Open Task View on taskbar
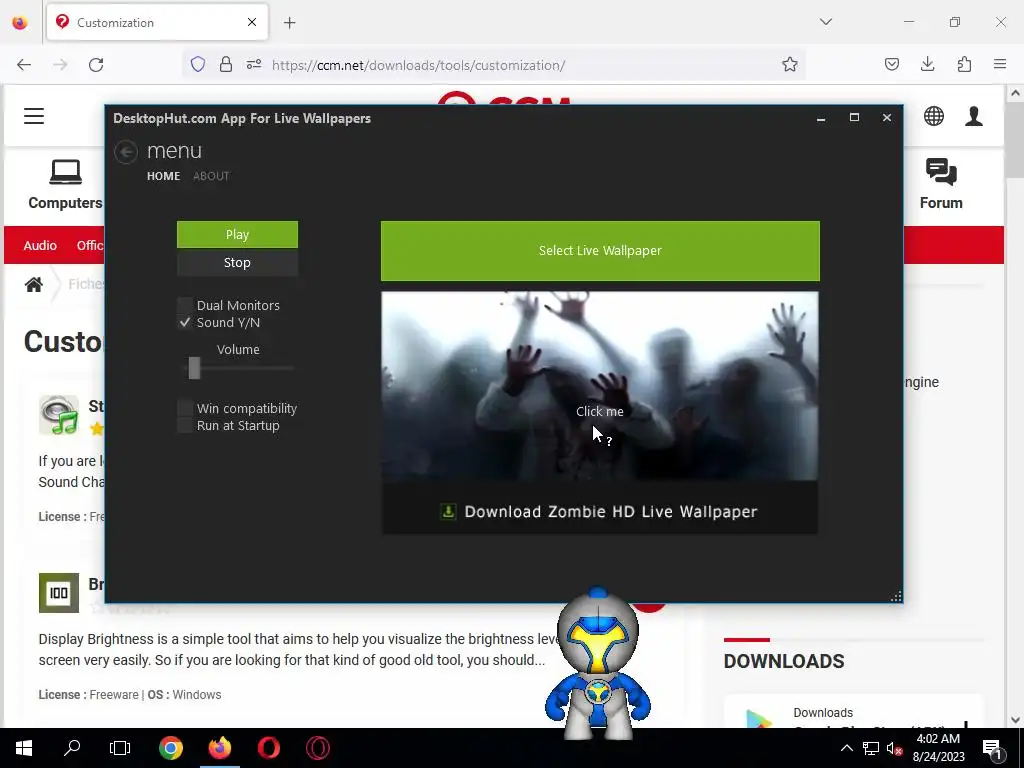This screenshot has width=1024, height=768. pos(120,748)
